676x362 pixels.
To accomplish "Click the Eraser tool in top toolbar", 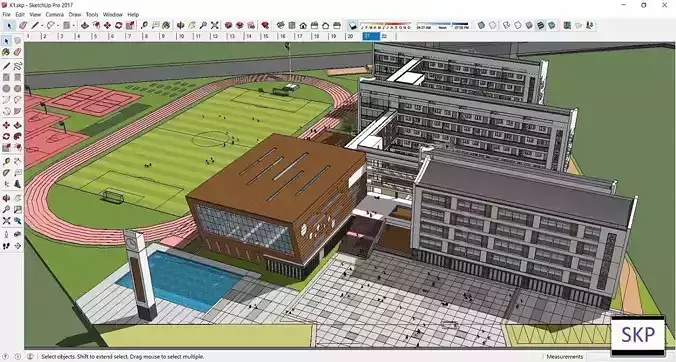I will click(23, 25).
